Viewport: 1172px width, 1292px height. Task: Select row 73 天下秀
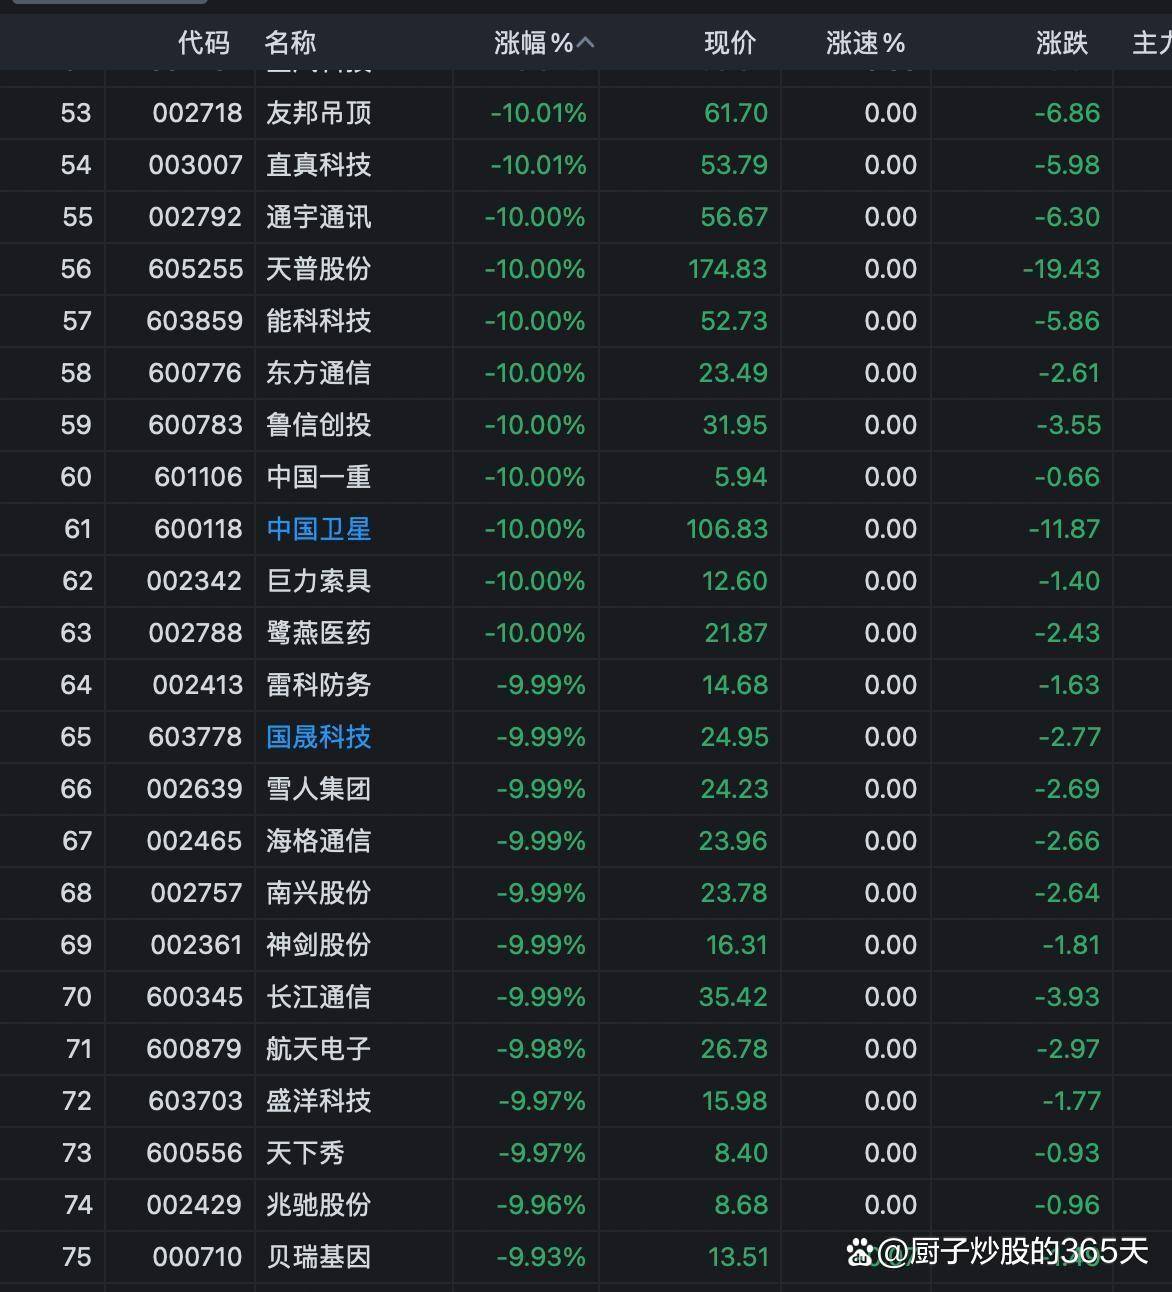click(x=305, y=1153)
